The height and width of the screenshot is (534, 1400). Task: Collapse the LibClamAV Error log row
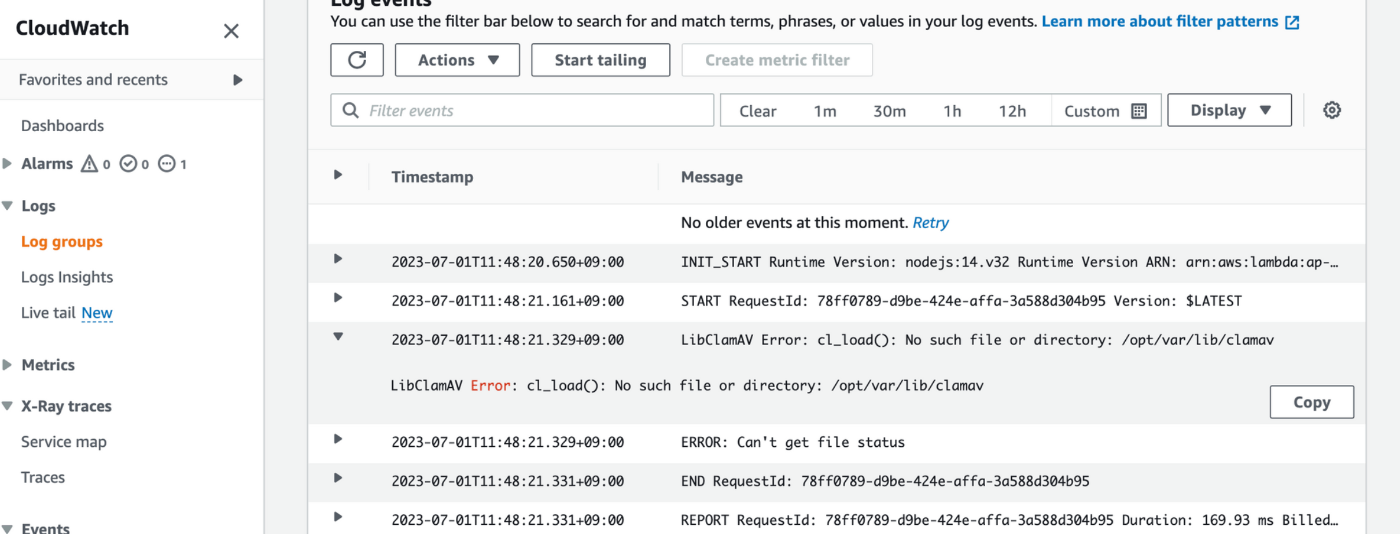[x=338, y=337]
